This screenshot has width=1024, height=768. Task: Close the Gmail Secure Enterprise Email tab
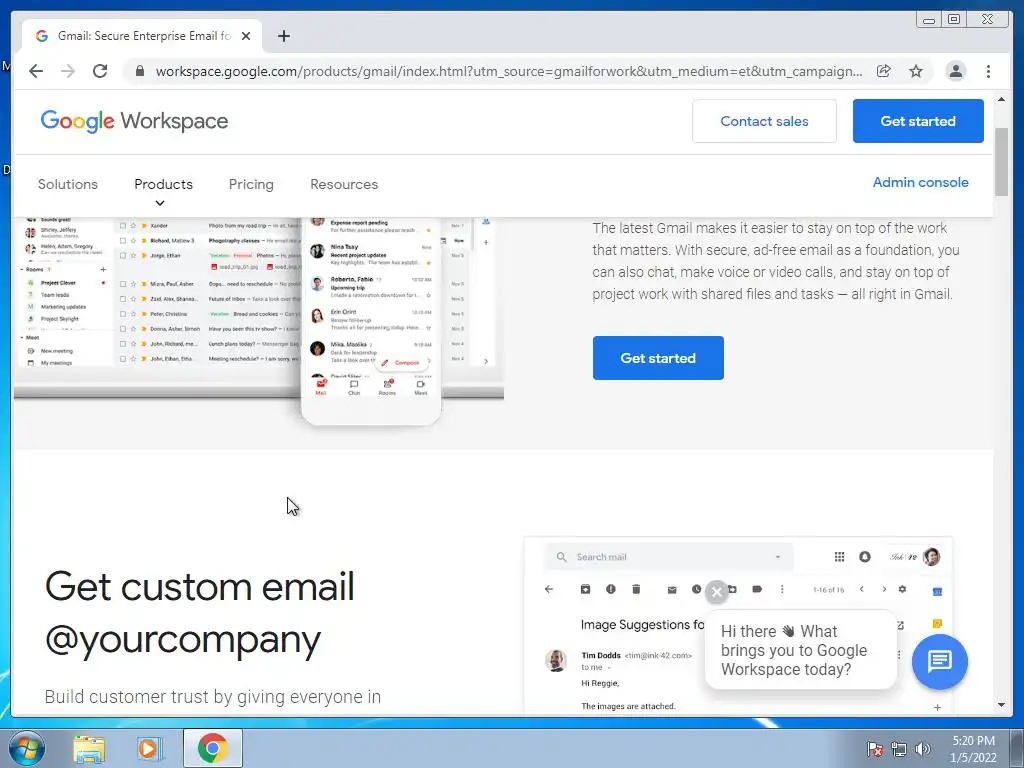246,36
